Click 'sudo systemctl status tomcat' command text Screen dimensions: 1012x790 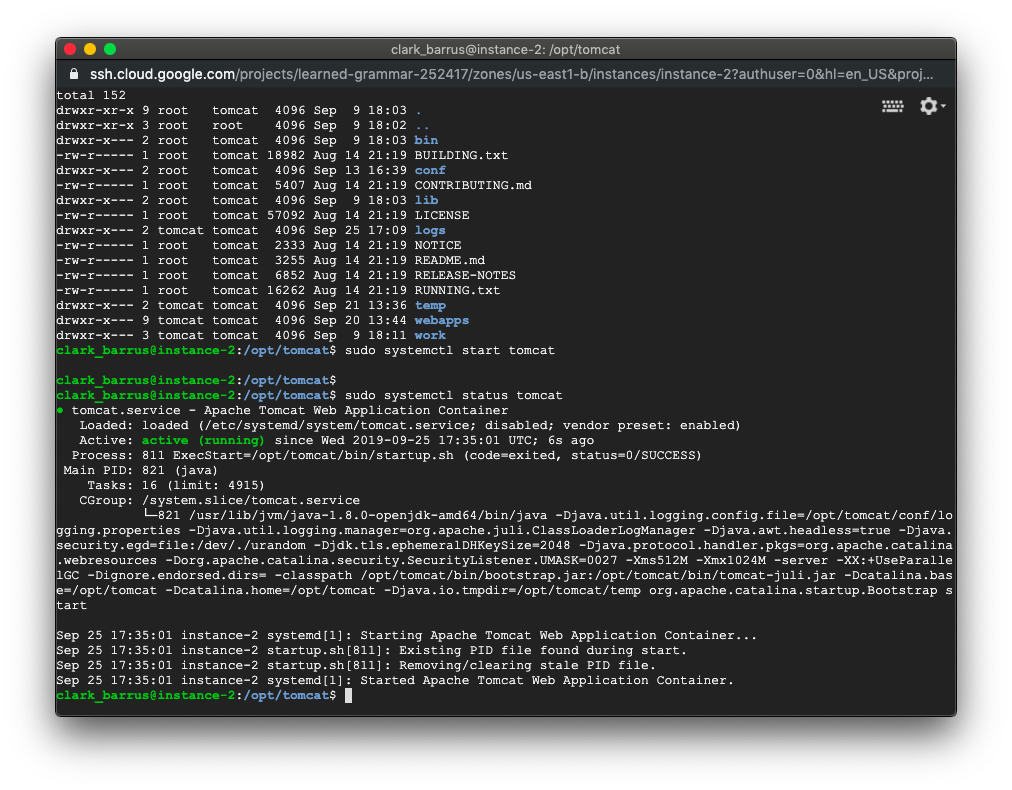454,395
